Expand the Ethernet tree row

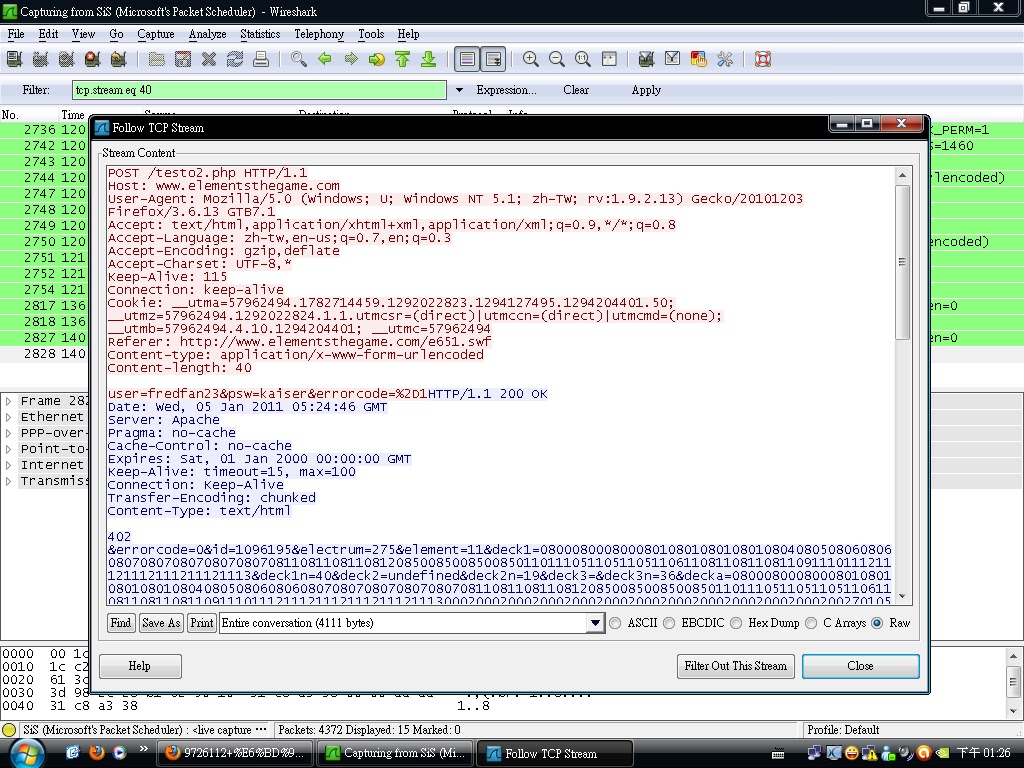pyautogui.click(x=8, y=417)
